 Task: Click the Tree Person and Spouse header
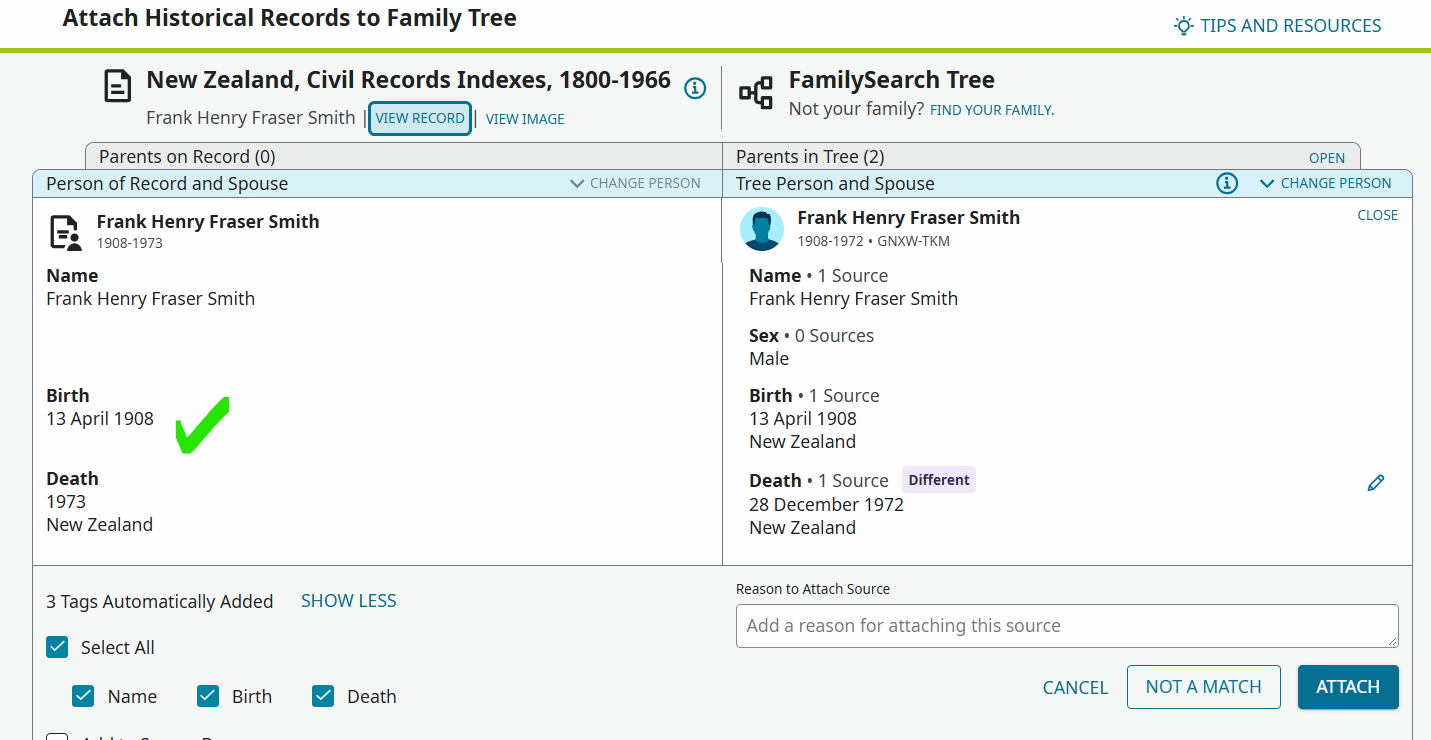tap(835, 184)
